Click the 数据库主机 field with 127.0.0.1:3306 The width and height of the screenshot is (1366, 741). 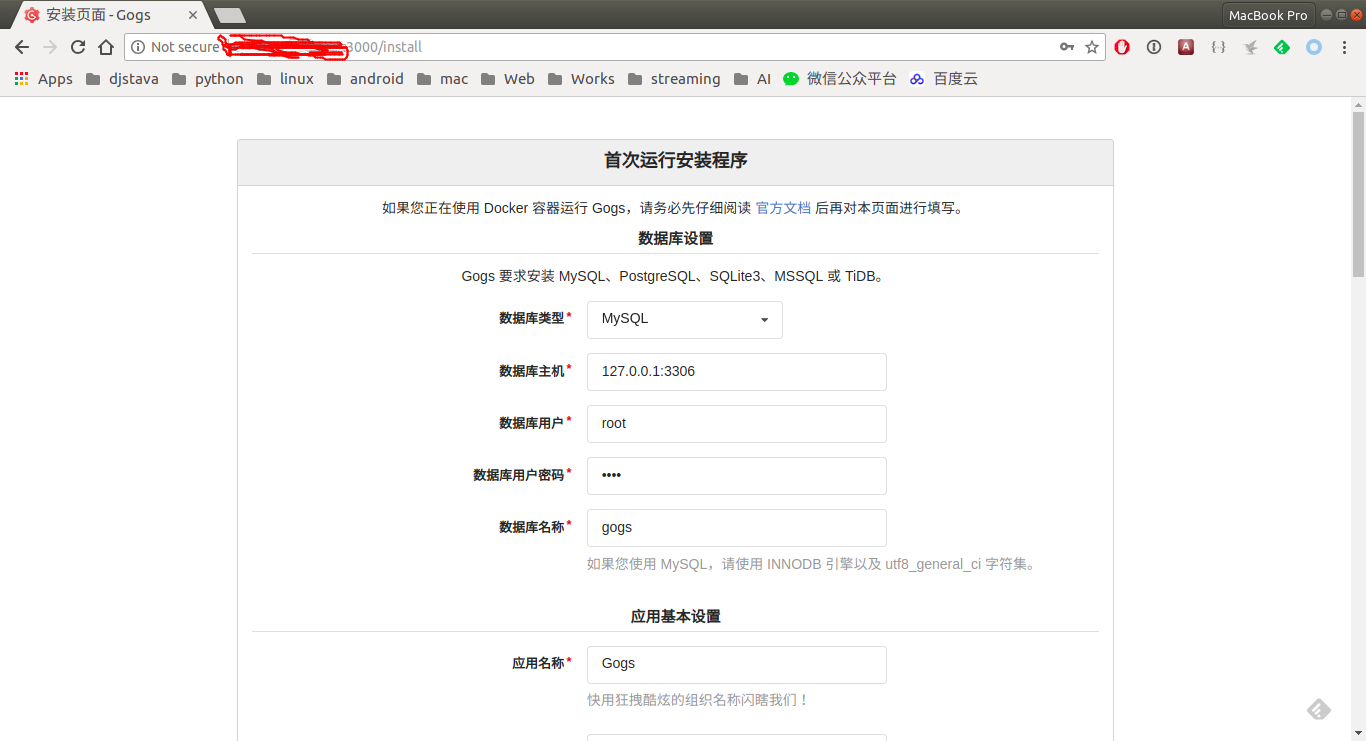(x=737, y=372)
